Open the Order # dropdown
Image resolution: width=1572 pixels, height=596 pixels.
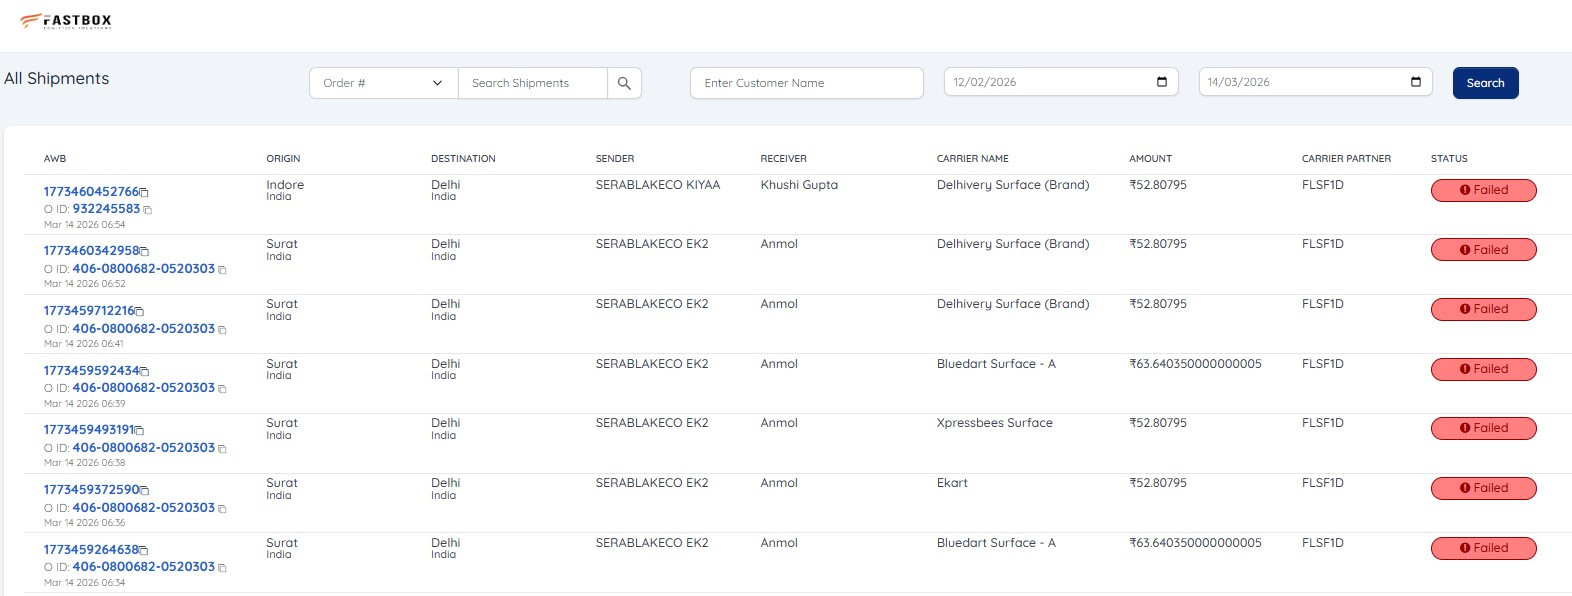(383, 83)
